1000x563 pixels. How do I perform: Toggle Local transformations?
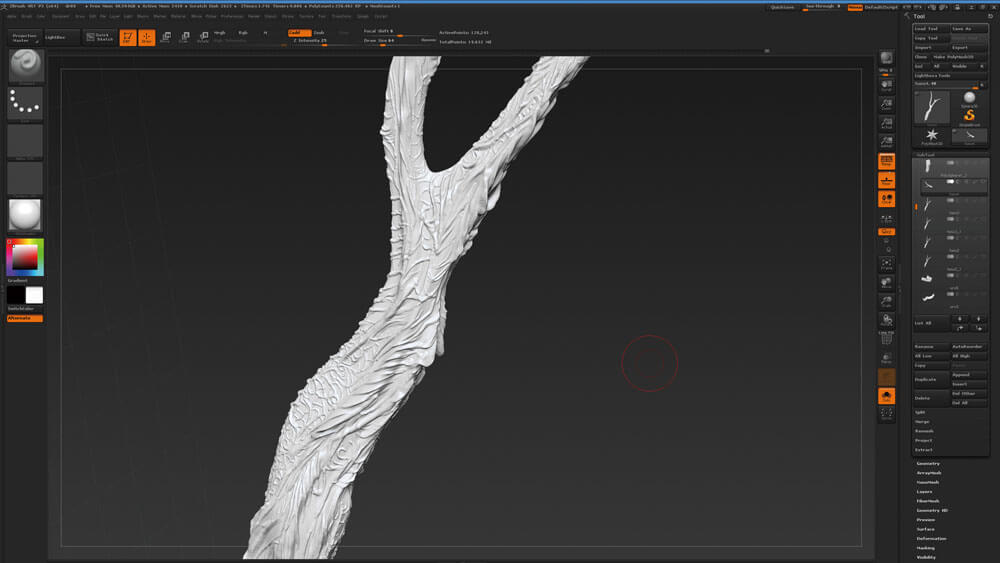coord(886,200)
